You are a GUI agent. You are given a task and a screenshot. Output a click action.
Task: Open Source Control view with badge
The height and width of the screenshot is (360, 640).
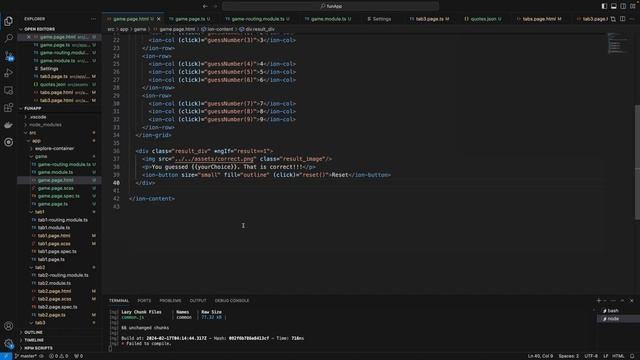point(9,56)
